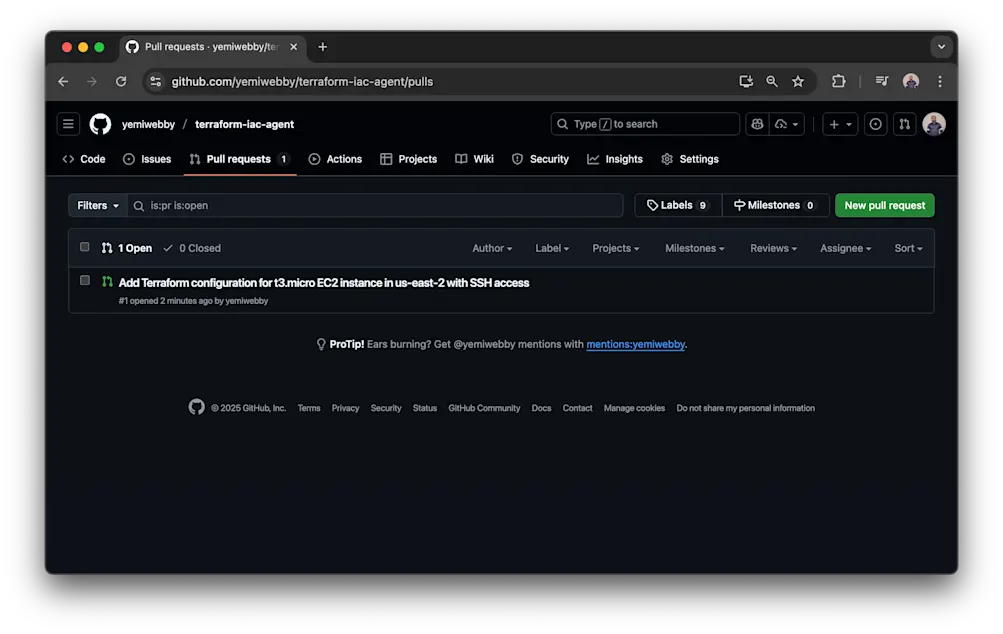Viewport: 1003px width, 634px height.
Task: Expand the Reviews filter
Action: [773, 248]
